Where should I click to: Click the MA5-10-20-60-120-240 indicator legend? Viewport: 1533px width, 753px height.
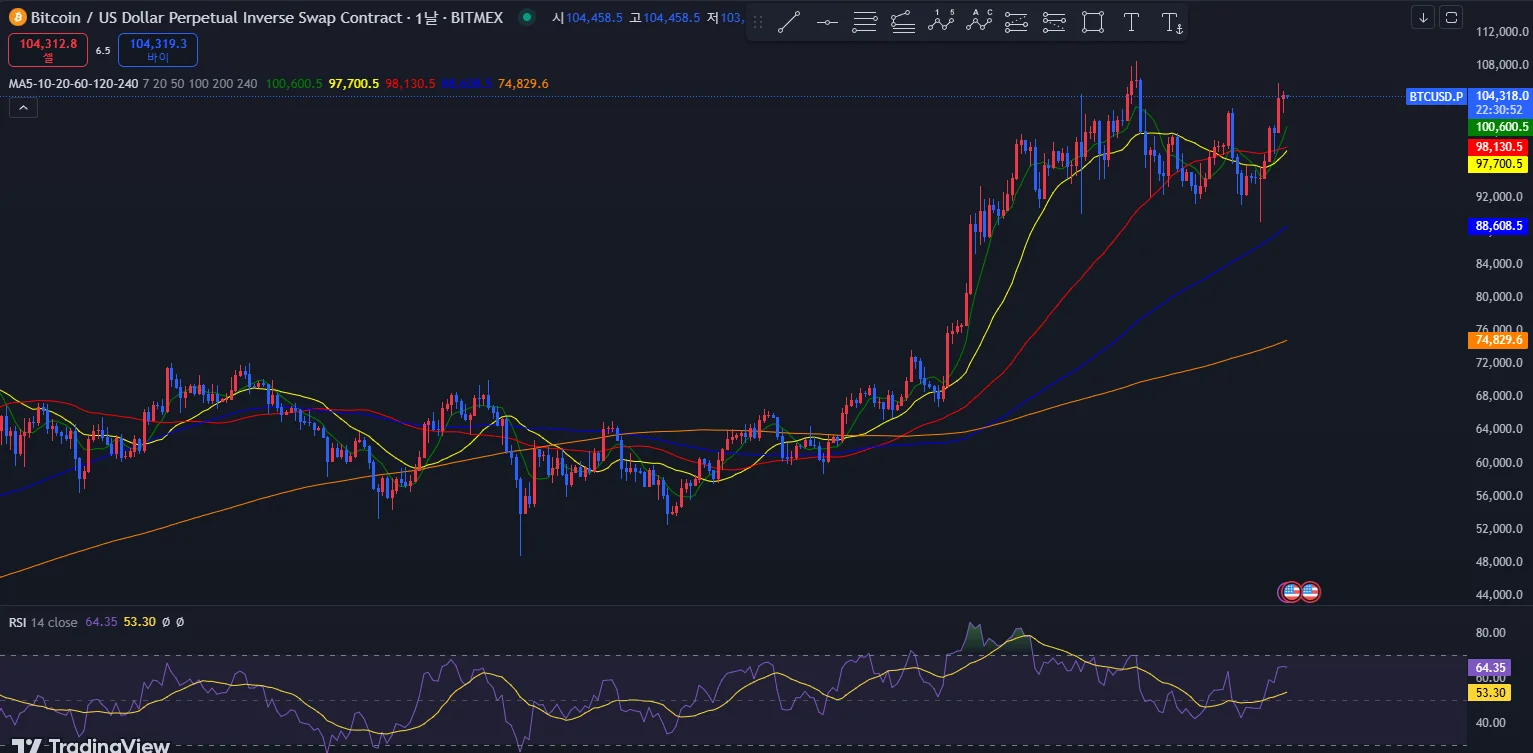(73, 83)
